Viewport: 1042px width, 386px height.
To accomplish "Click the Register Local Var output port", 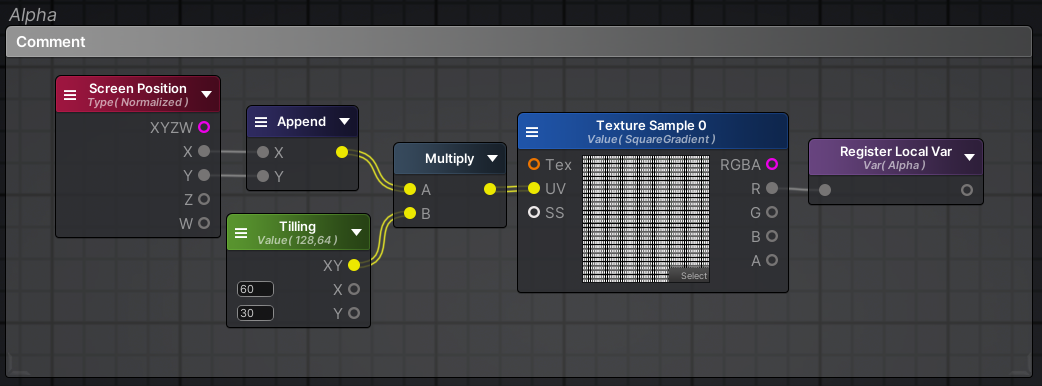I will (x=967, y=190).
